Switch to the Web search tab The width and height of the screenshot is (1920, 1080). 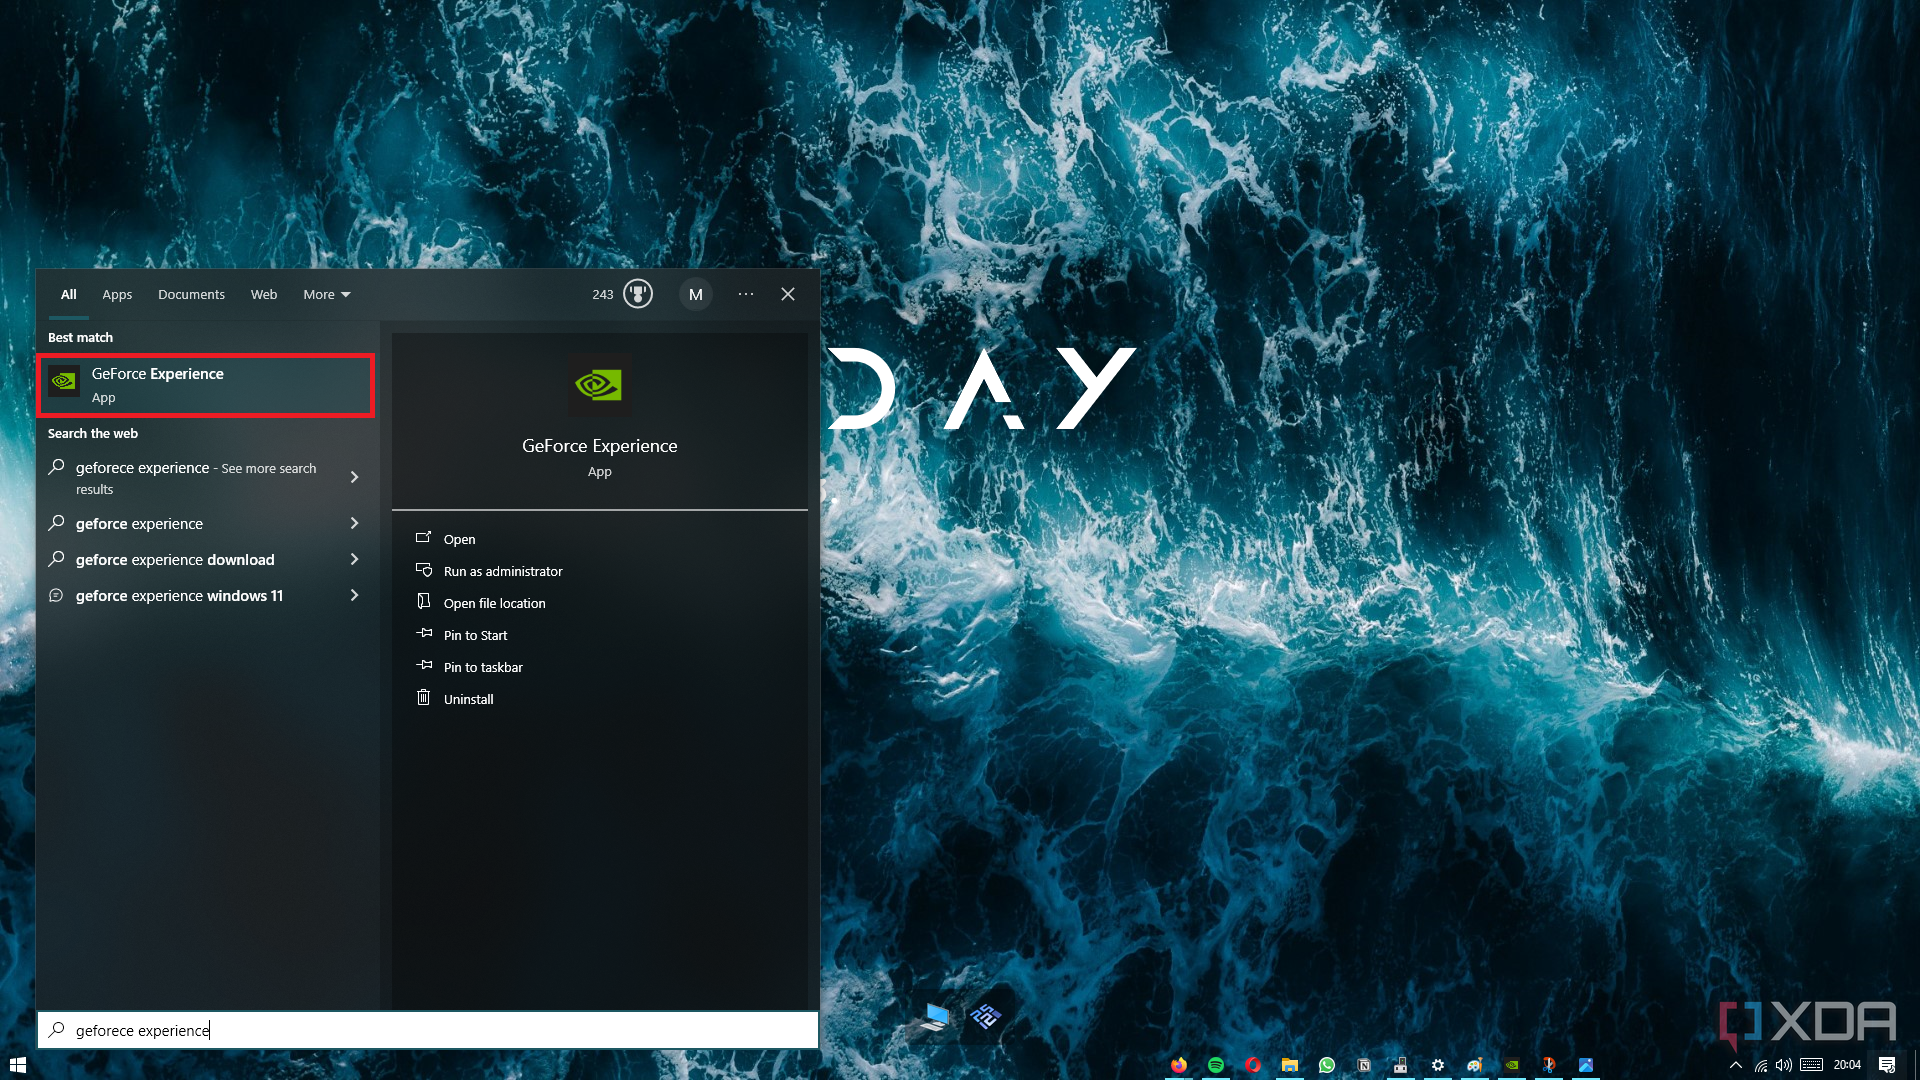click(x=264, y=294)
